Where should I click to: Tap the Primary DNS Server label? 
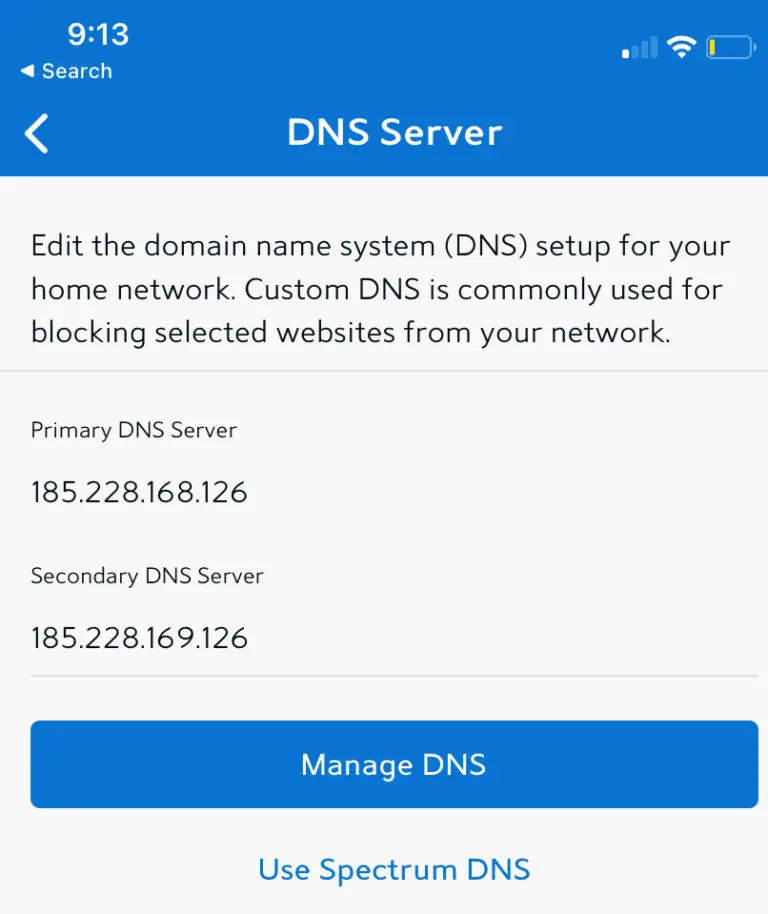point(134,430)
